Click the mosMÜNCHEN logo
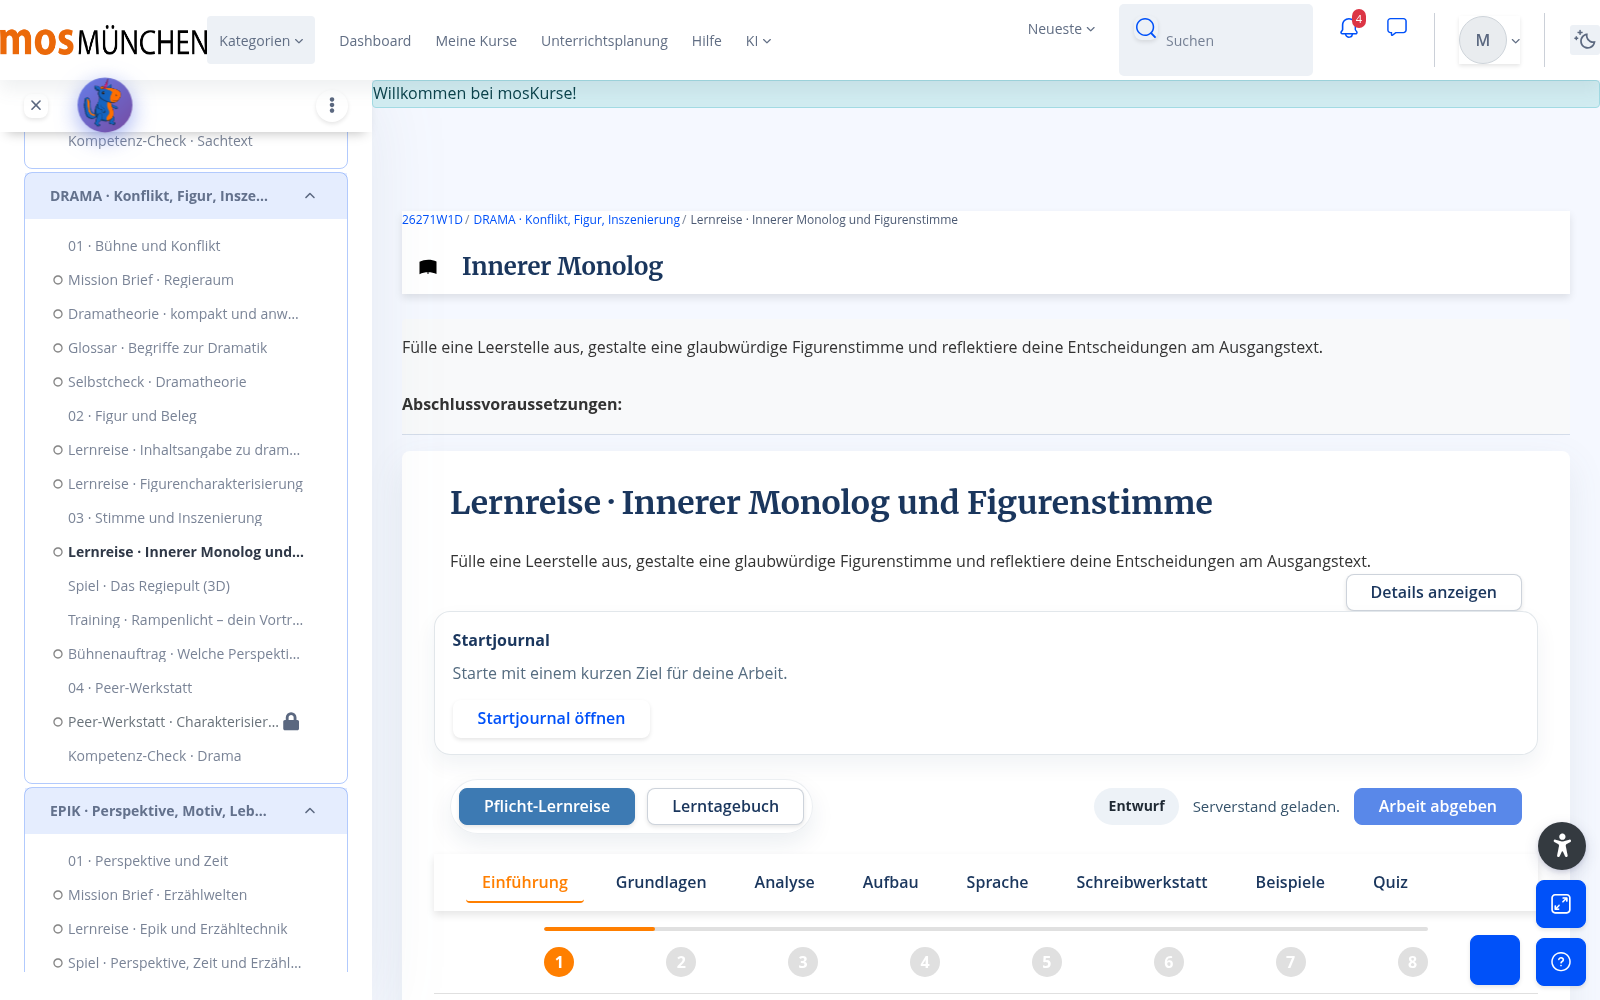 pyautogui.click(x=103, y=41)
